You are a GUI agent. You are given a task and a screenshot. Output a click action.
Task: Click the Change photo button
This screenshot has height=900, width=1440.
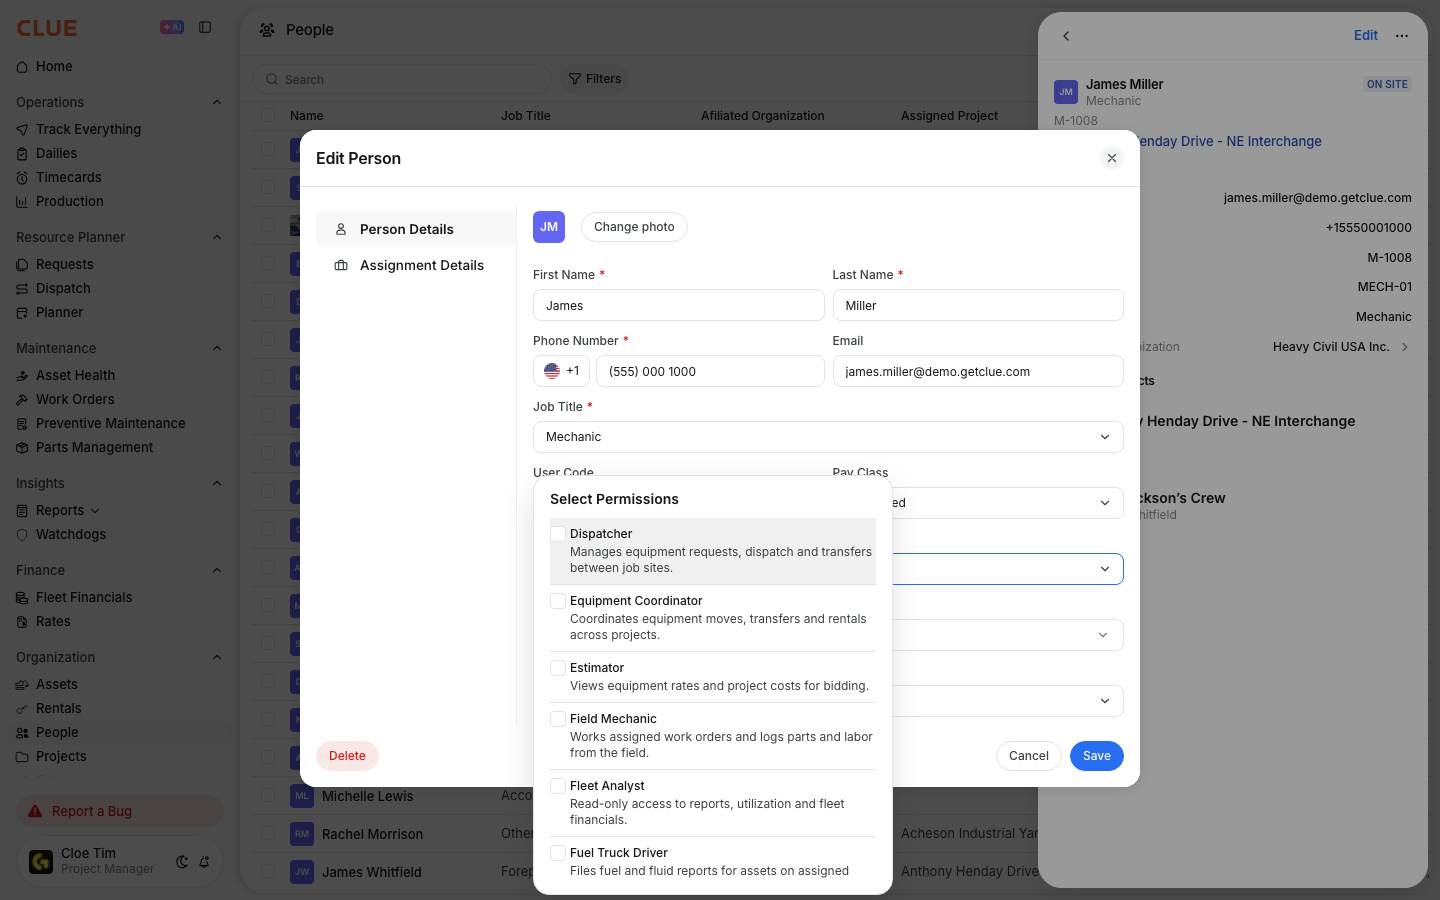634,227
